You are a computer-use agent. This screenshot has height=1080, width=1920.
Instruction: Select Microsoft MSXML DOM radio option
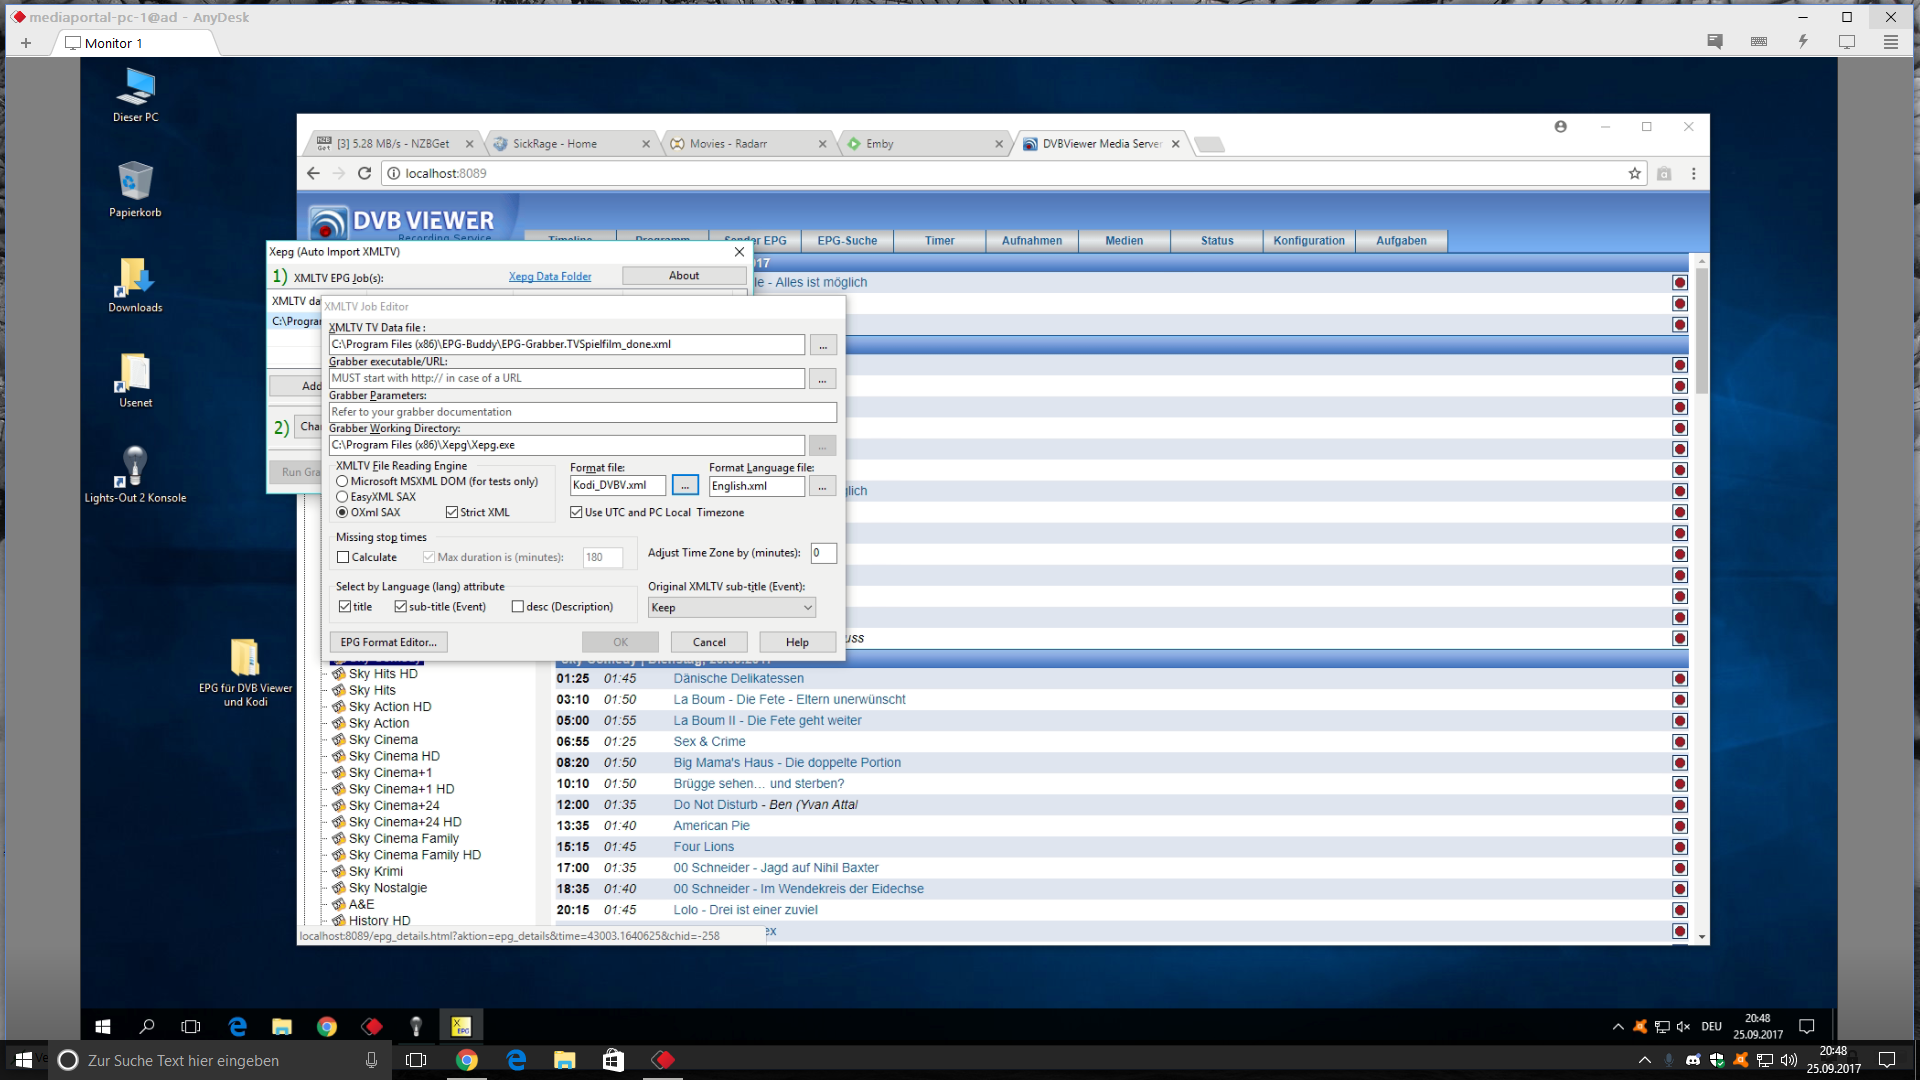[x=342, y=482]
